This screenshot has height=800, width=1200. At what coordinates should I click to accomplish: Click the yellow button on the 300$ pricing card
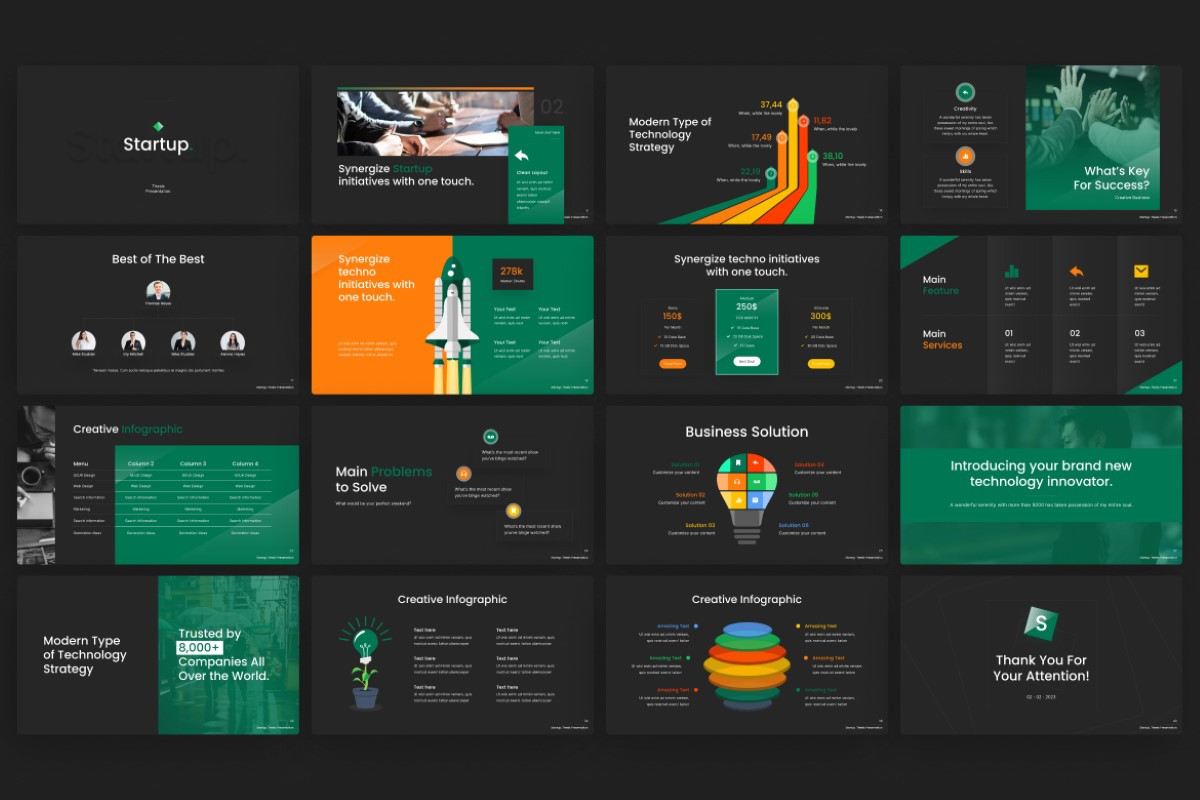[821, 364]
